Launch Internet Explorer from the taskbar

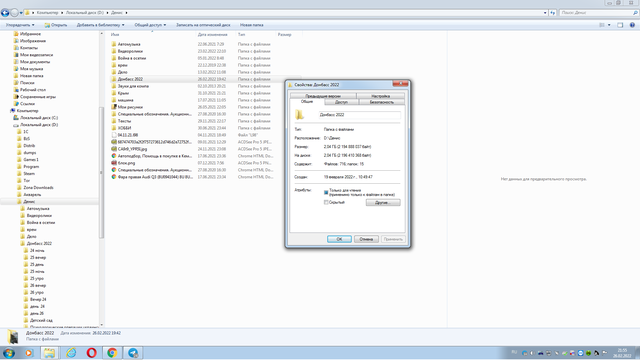click(x=71, y=353)
